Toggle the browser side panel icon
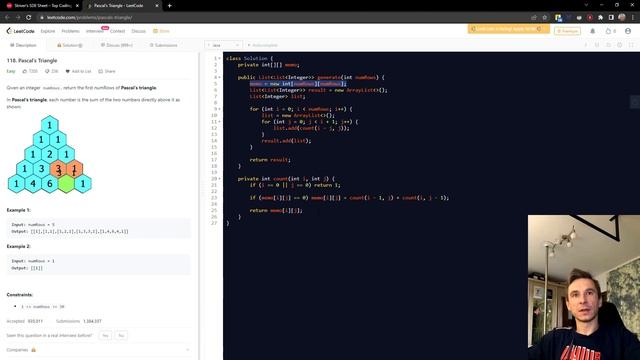Viewport: 640px width, 360px height. [611, 18]
